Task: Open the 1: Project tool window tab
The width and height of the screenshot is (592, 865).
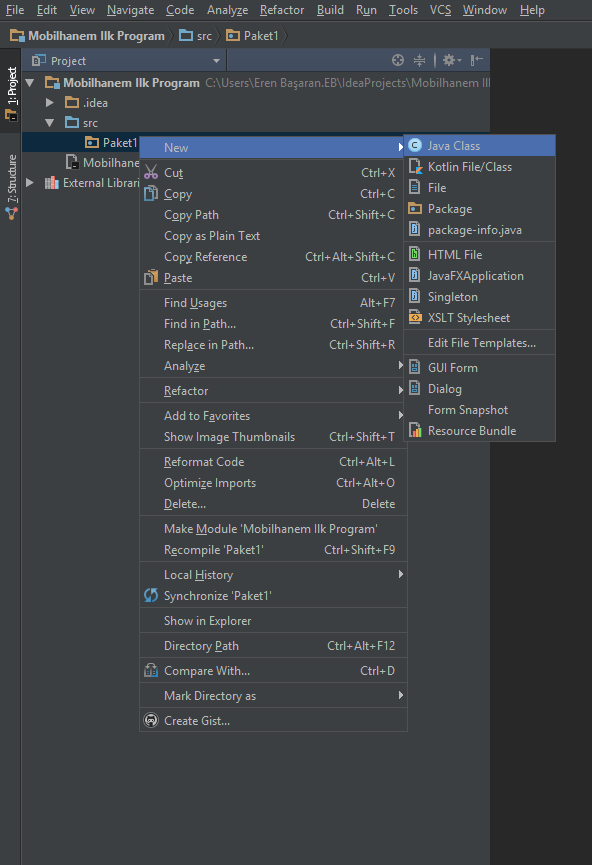Action: pos(11,91)
